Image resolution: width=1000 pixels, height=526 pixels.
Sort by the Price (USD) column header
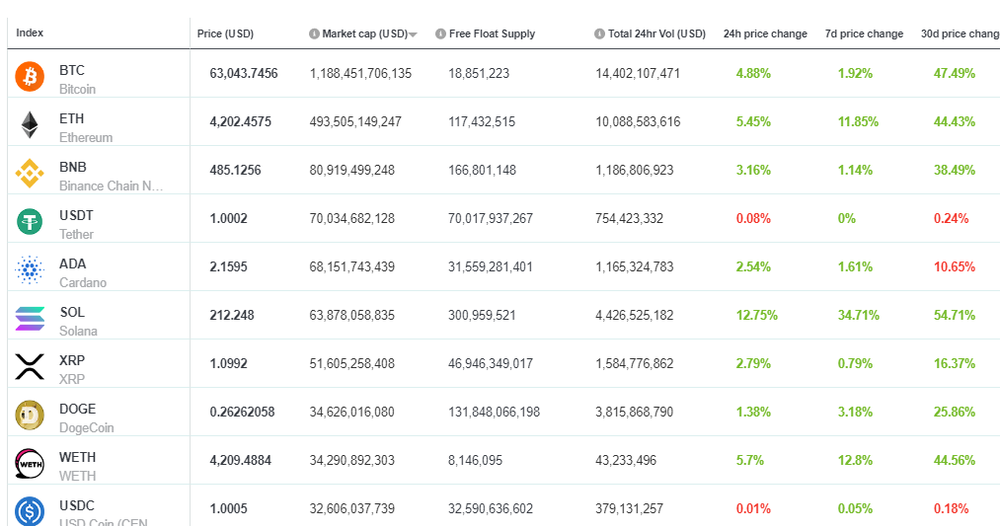[225, 34]
